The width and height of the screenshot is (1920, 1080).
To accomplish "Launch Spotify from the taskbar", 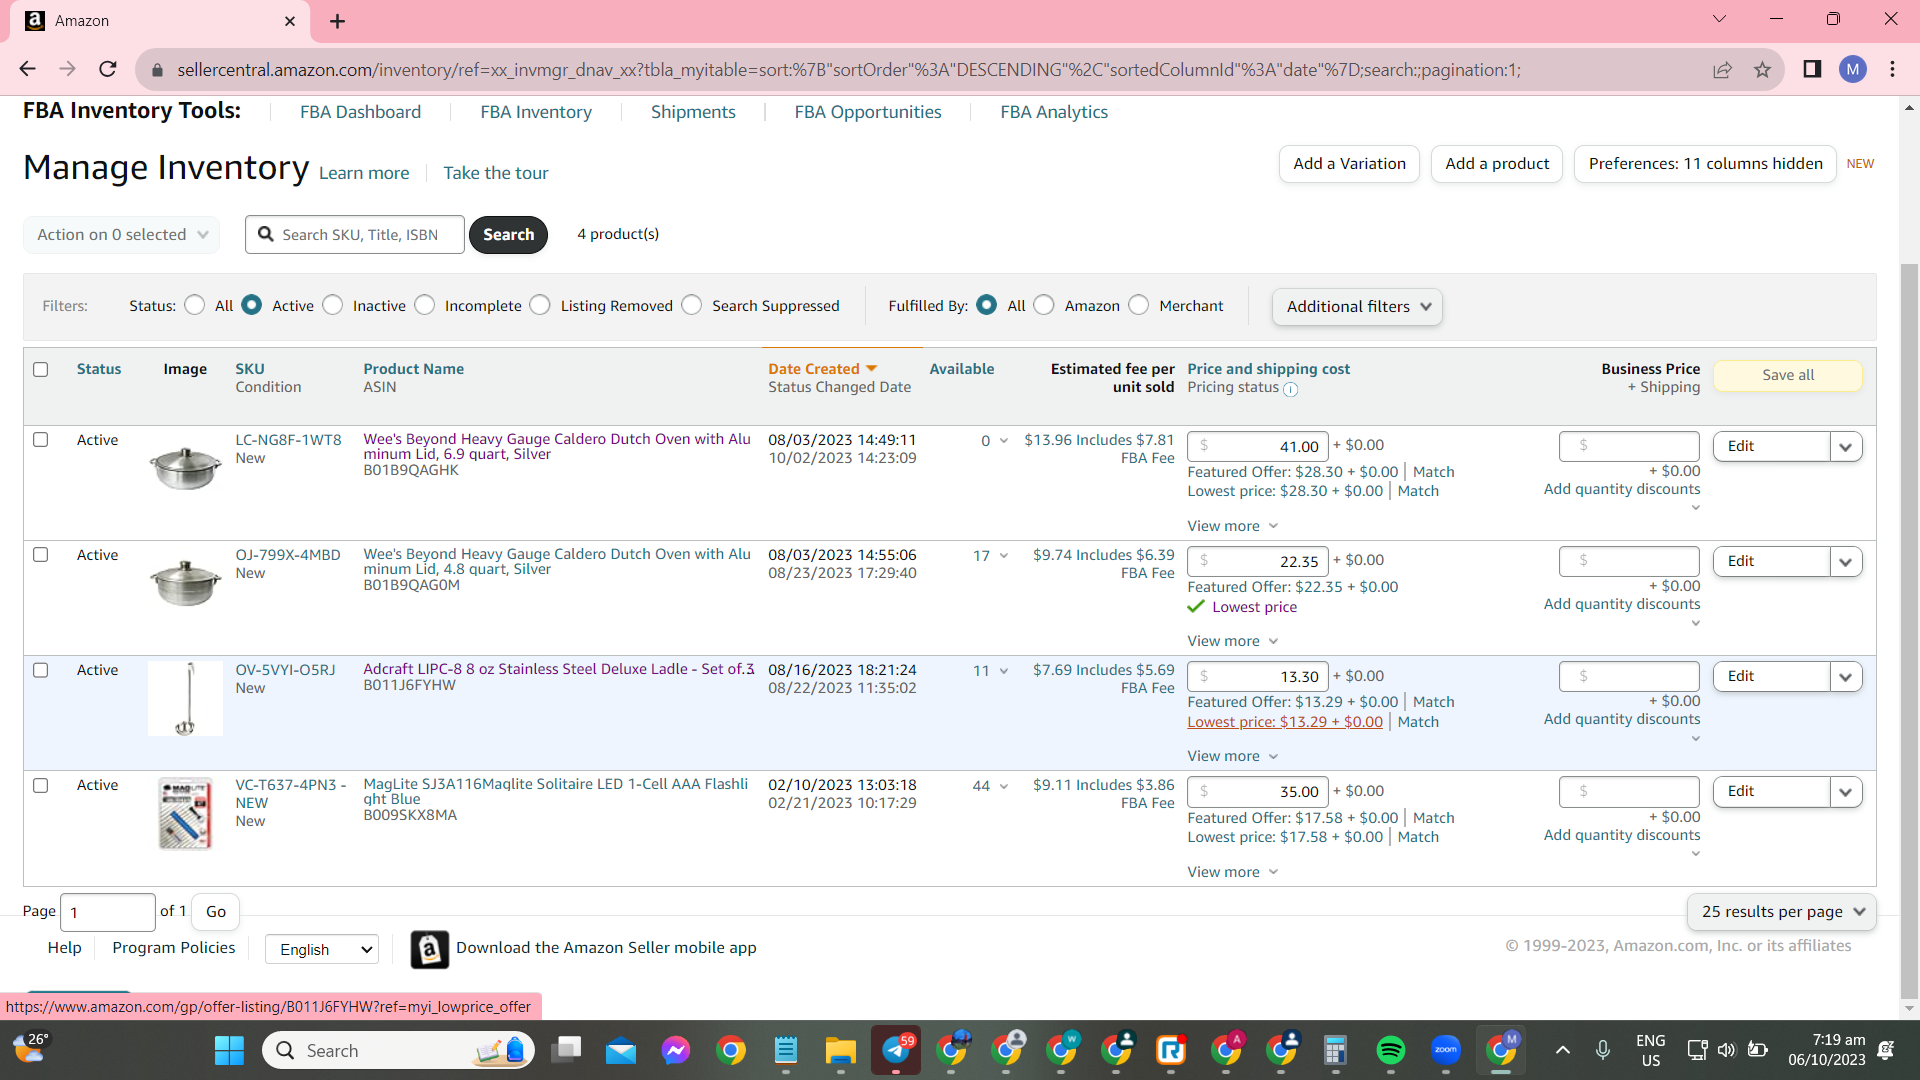I will click(x=1390, y=1050).
